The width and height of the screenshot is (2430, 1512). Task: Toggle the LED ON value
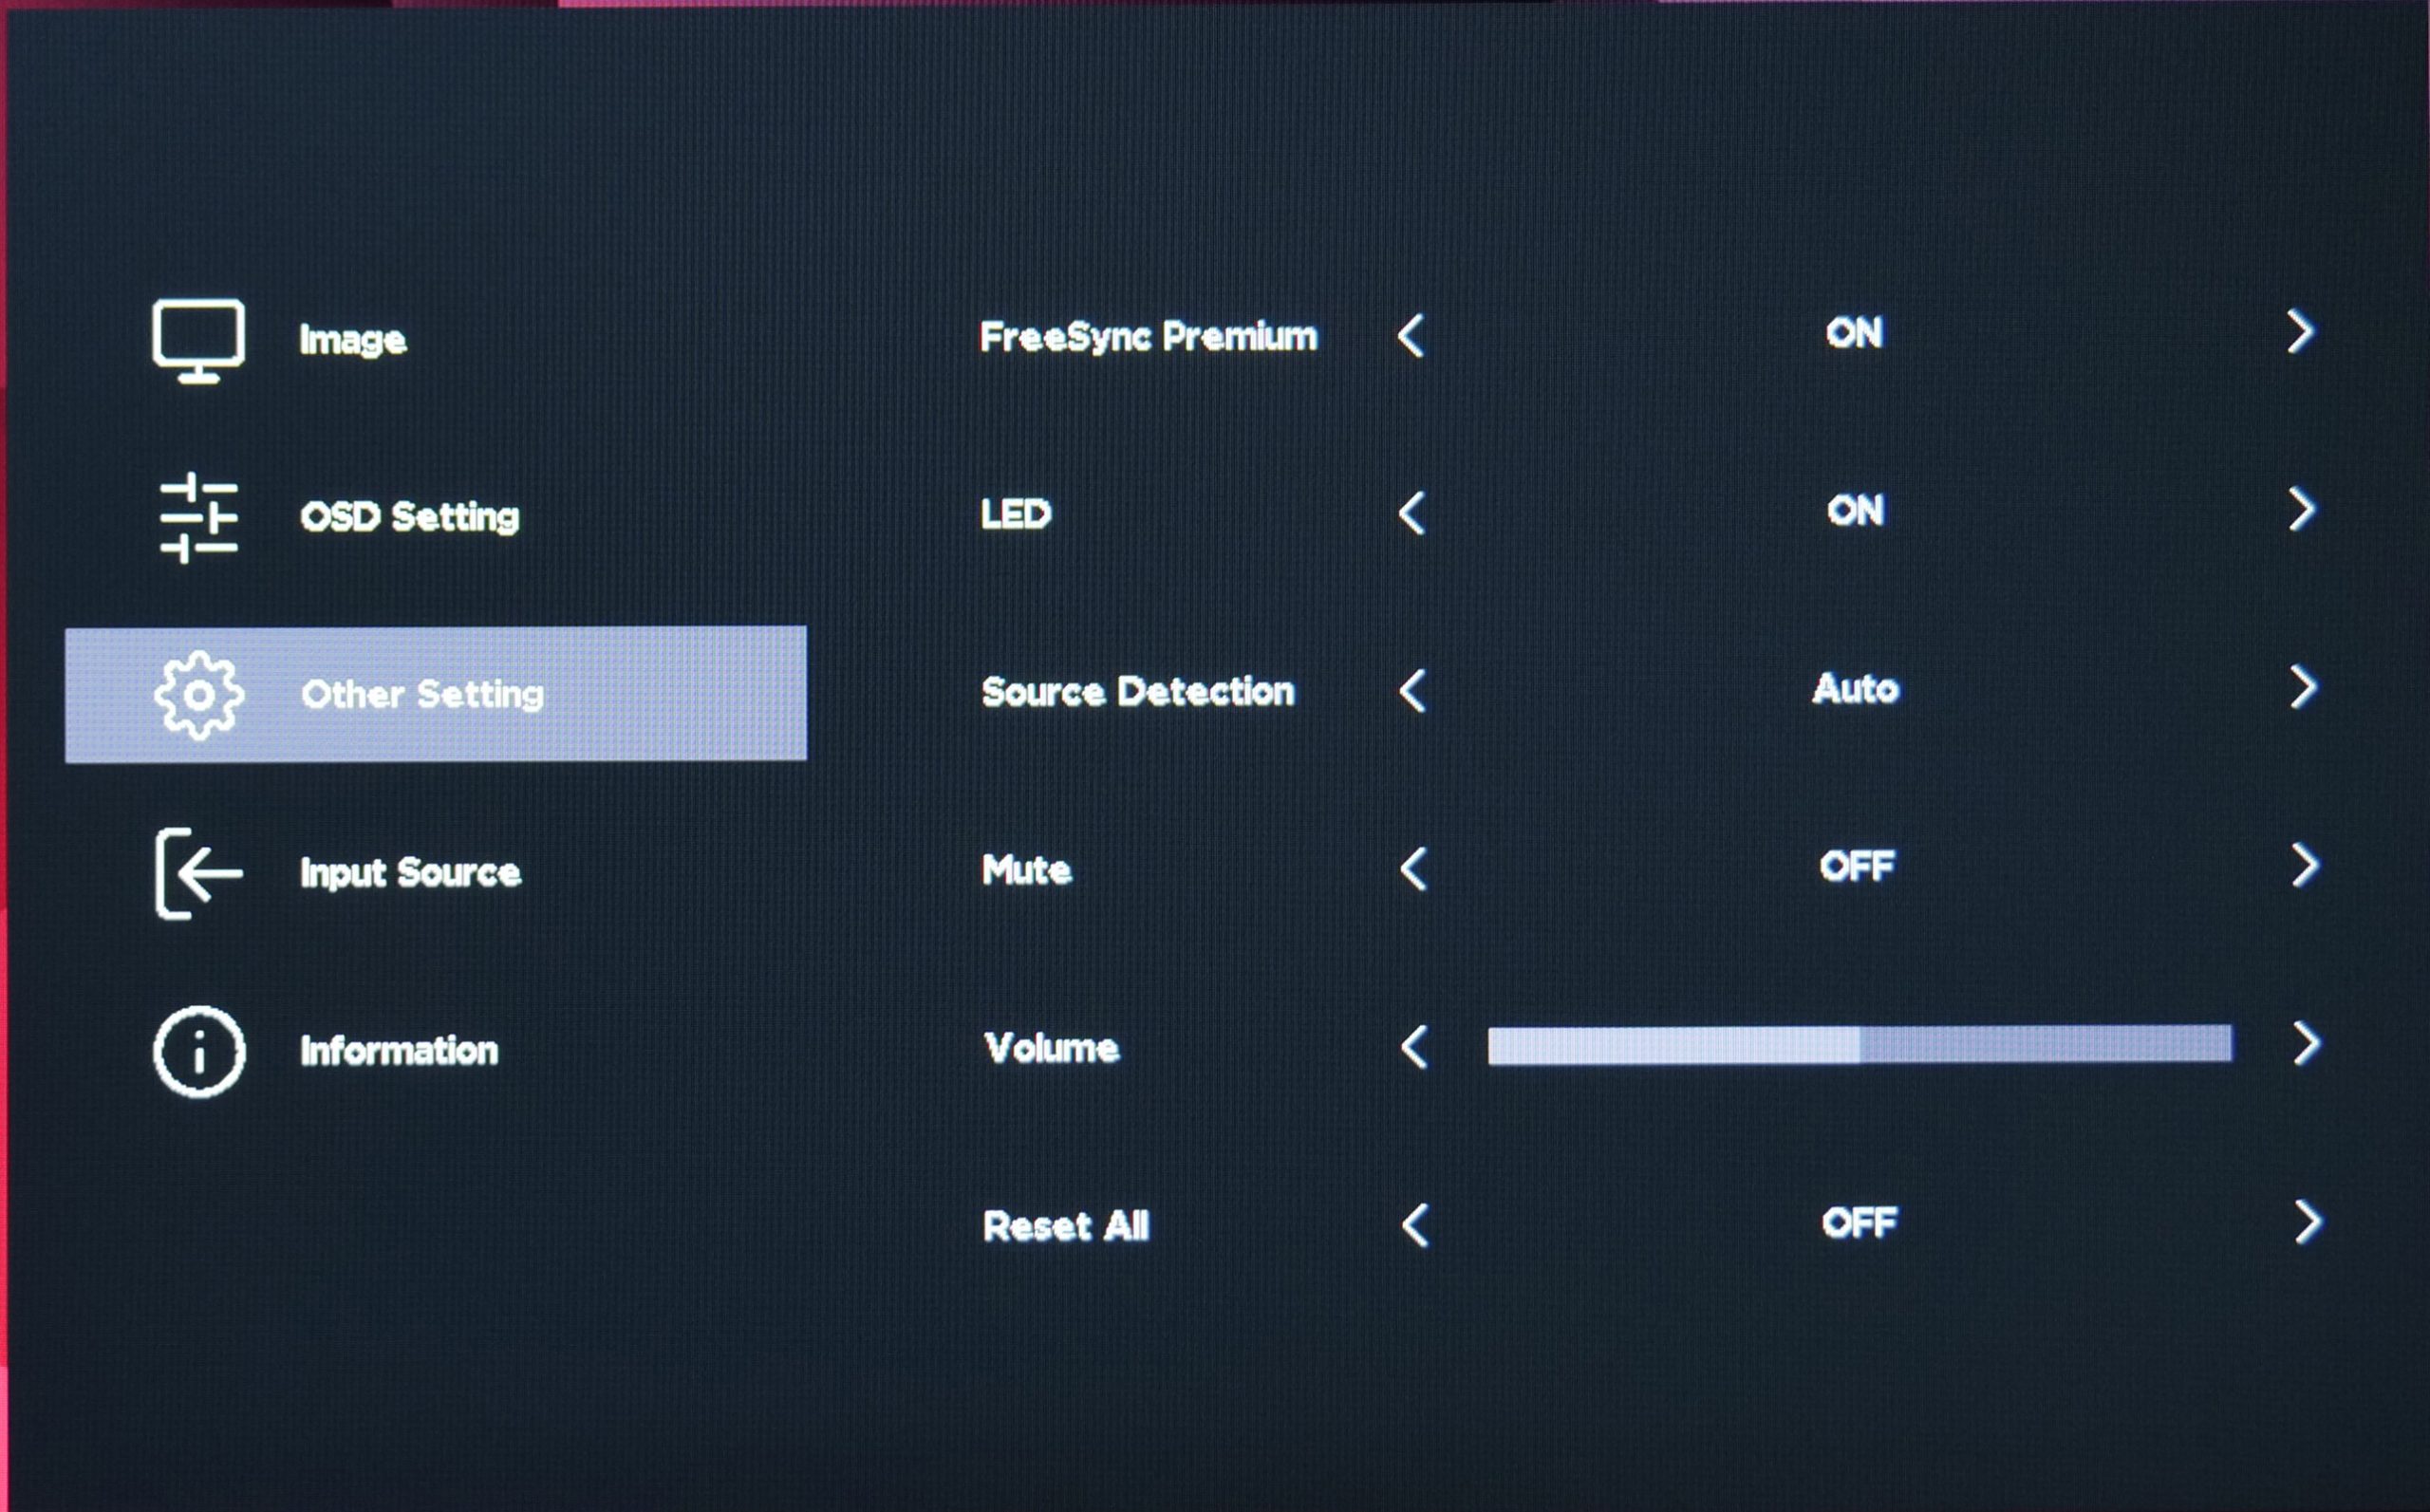[x=1855, y=511]
